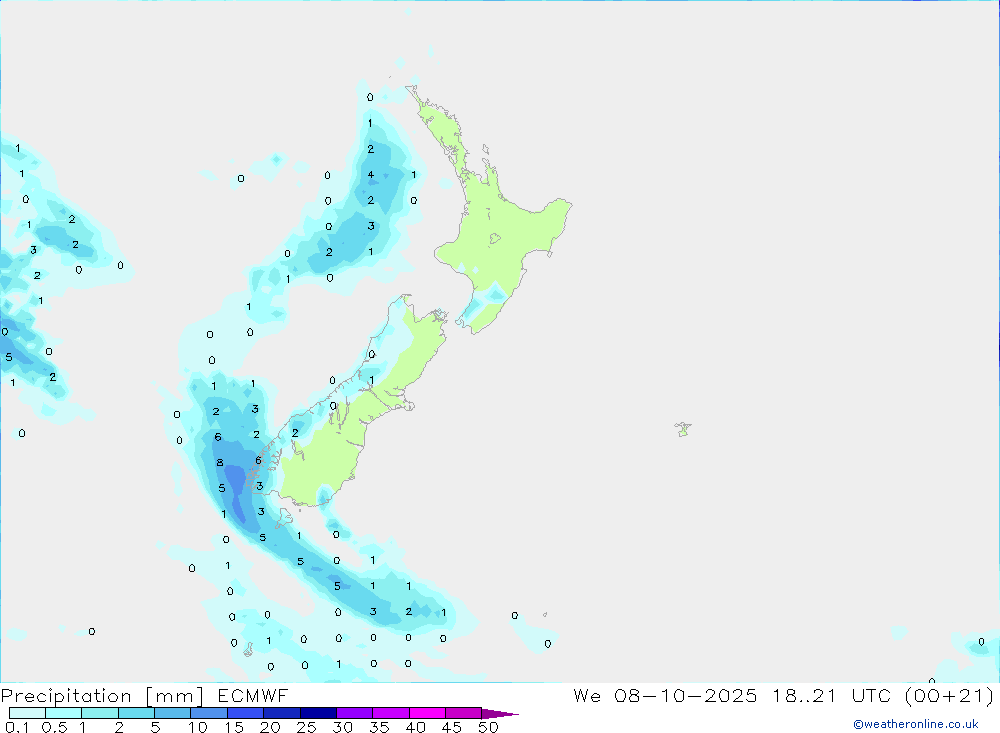
Task: Click the Chatham Islands on the map
Action: (683, 429)
